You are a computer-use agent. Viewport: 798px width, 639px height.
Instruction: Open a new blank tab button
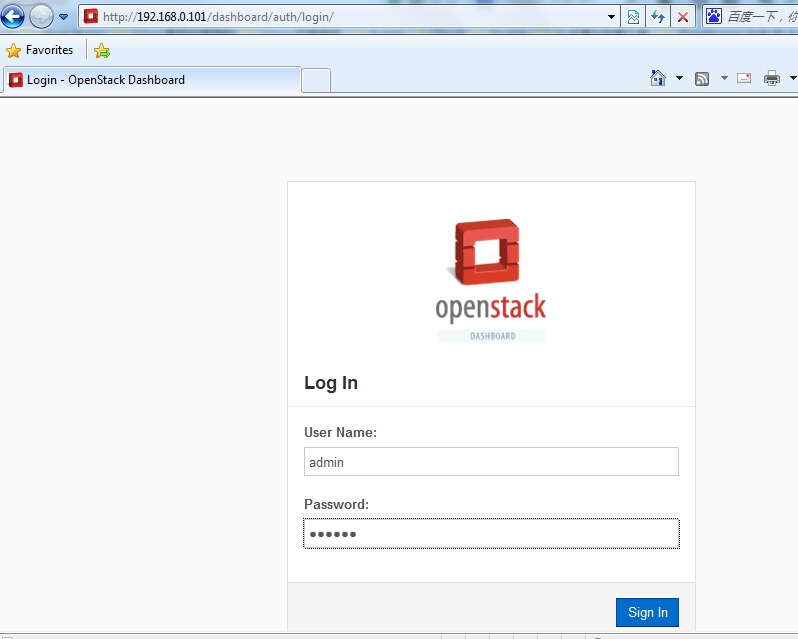[316, 80]
